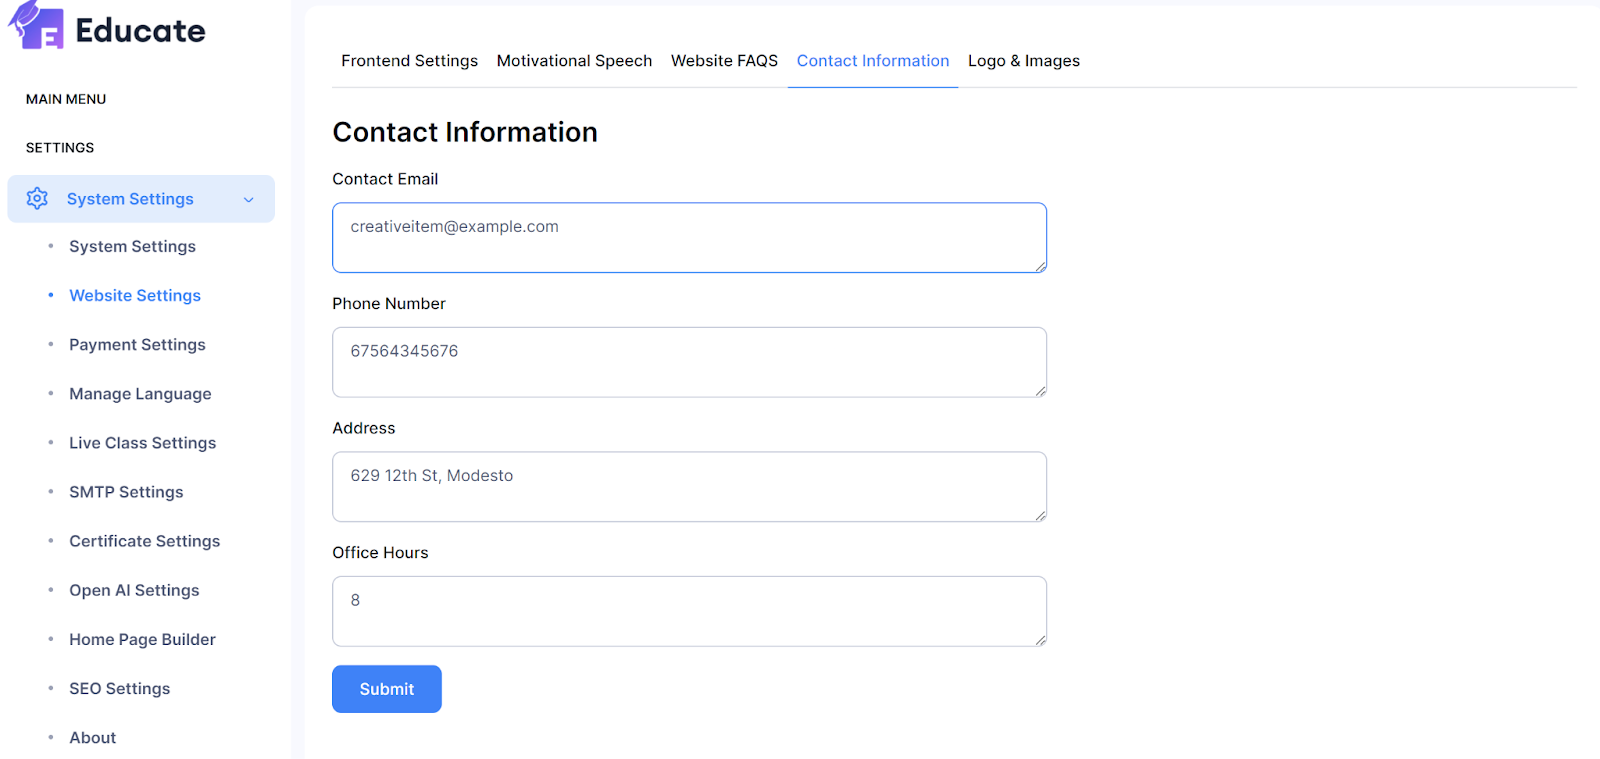Grab the Contact Email resize handle
This screenshot has width=1600, height=759.
(1041, 267)
